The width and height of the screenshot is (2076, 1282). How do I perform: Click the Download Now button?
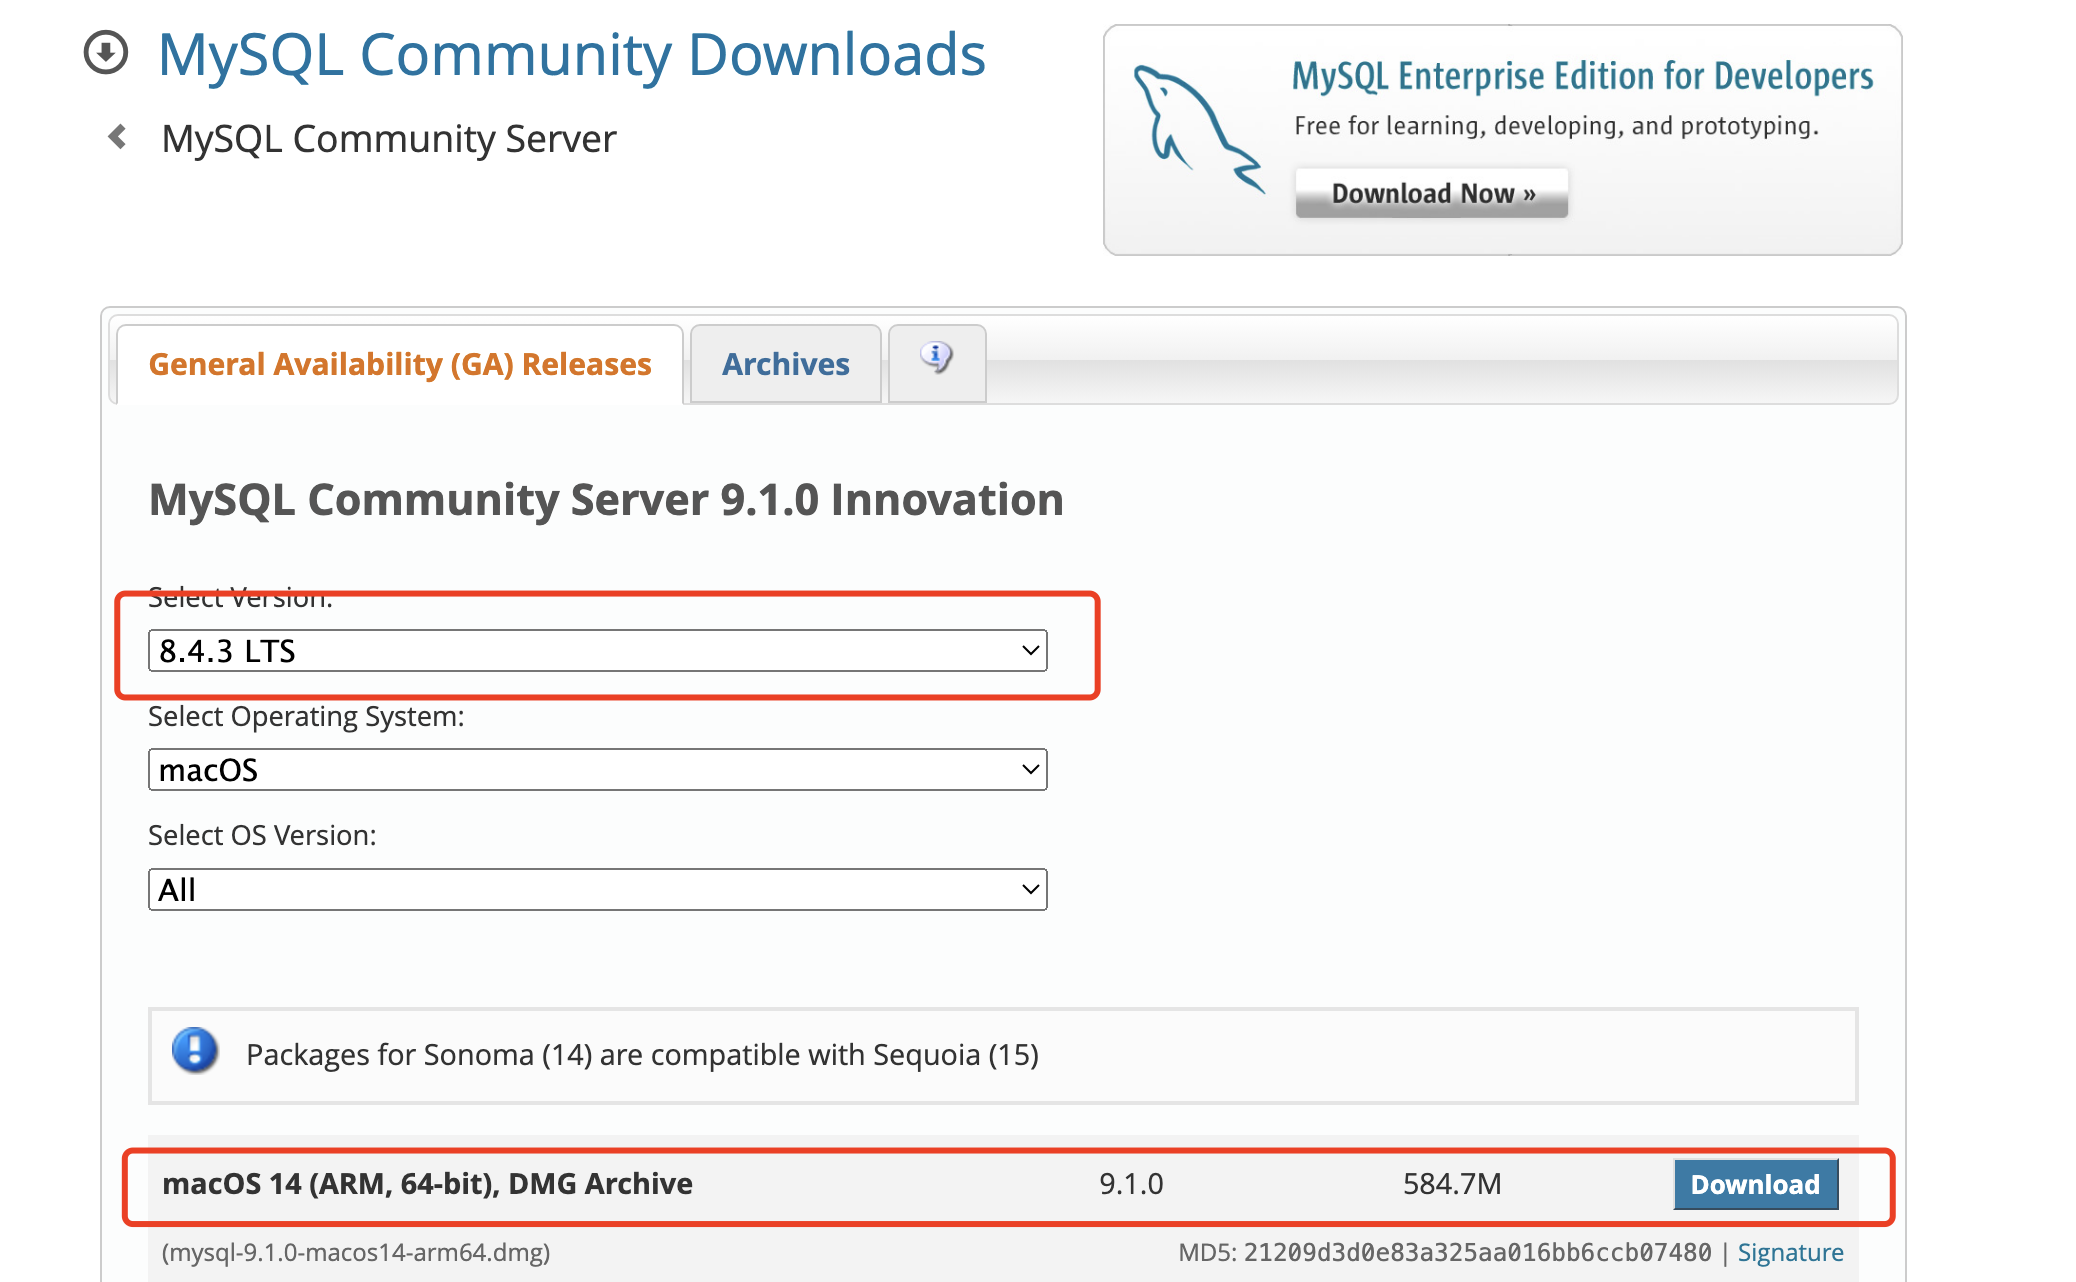[x=1432, y=193]
